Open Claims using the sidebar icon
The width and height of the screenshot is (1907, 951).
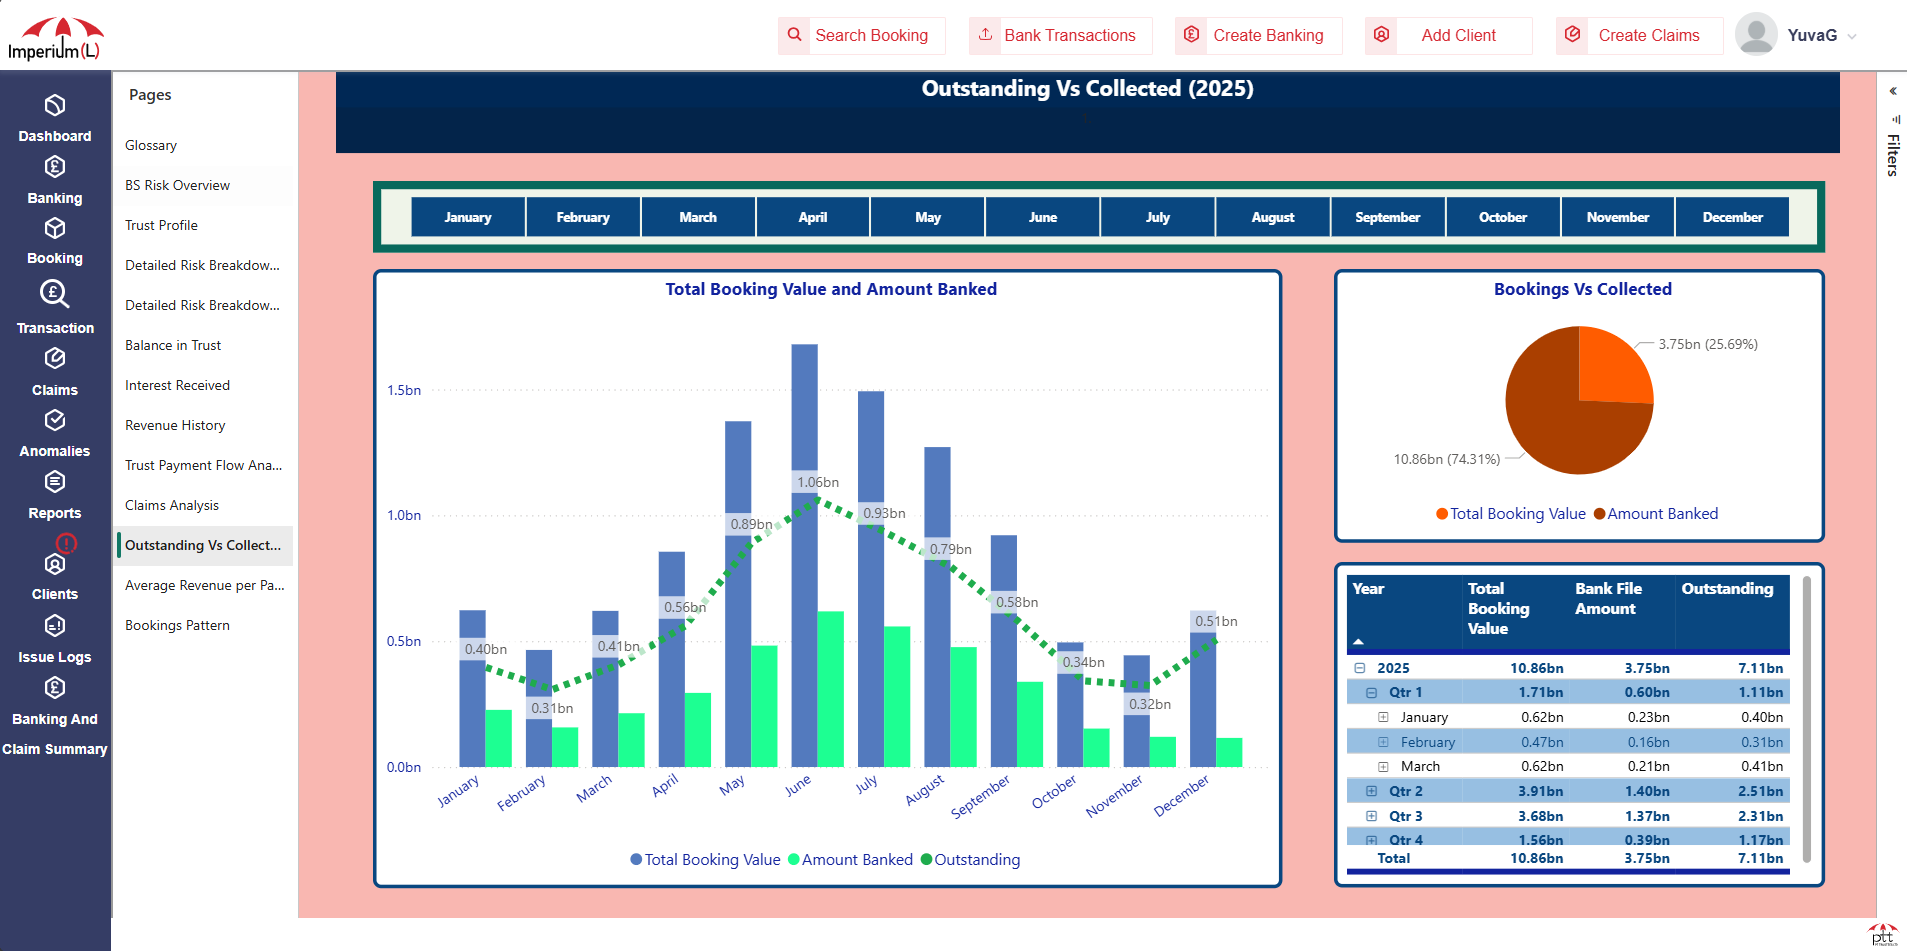(x=55, y=359)
